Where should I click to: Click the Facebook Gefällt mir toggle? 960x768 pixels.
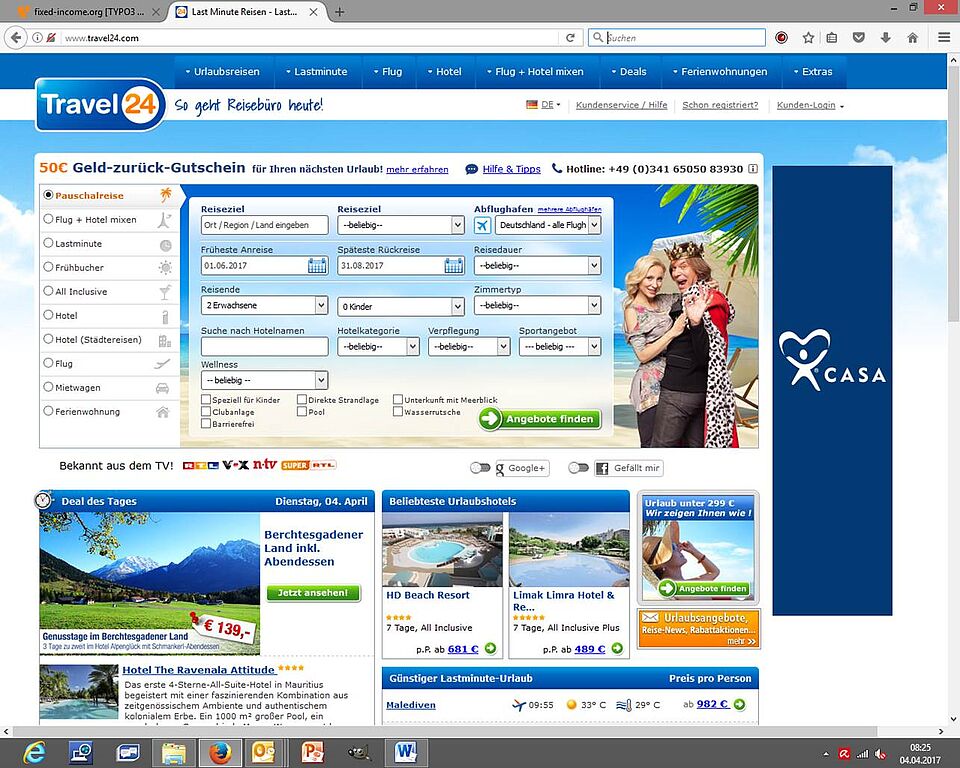(x=579, y=468)
